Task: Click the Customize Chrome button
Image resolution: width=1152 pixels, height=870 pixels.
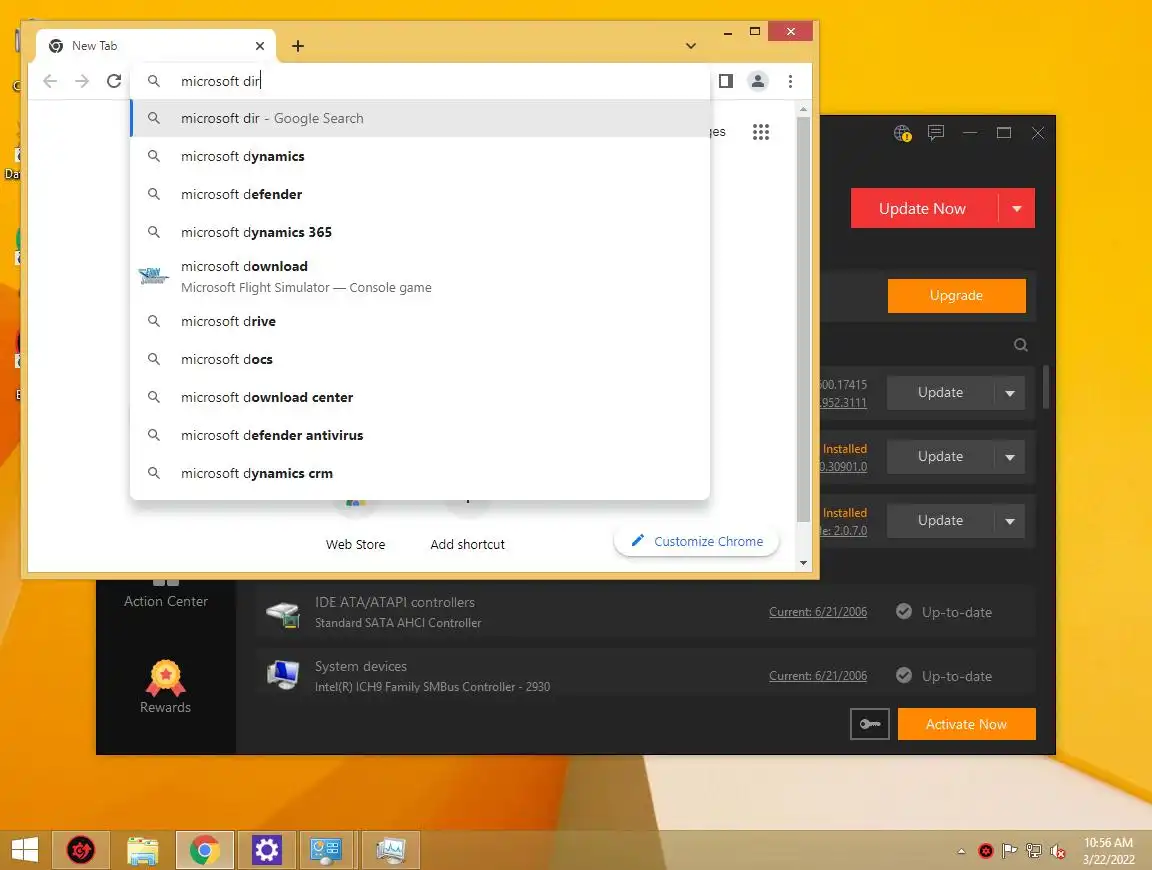Action: click(696, 542)
